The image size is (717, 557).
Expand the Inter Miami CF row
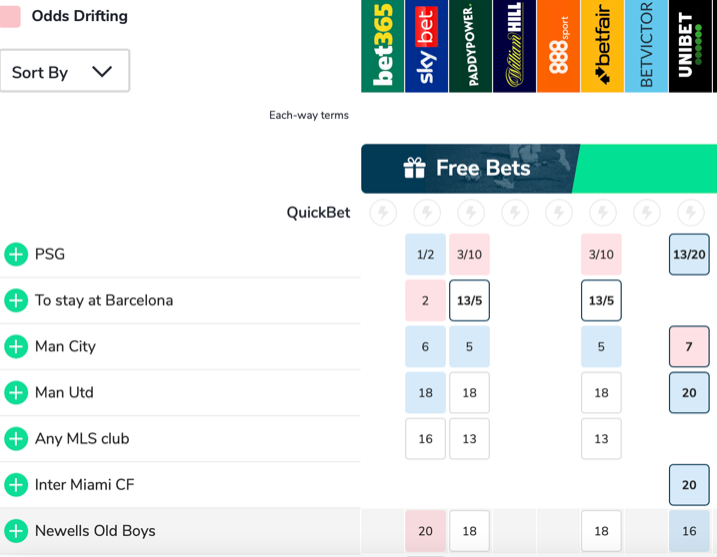point(16,485)
